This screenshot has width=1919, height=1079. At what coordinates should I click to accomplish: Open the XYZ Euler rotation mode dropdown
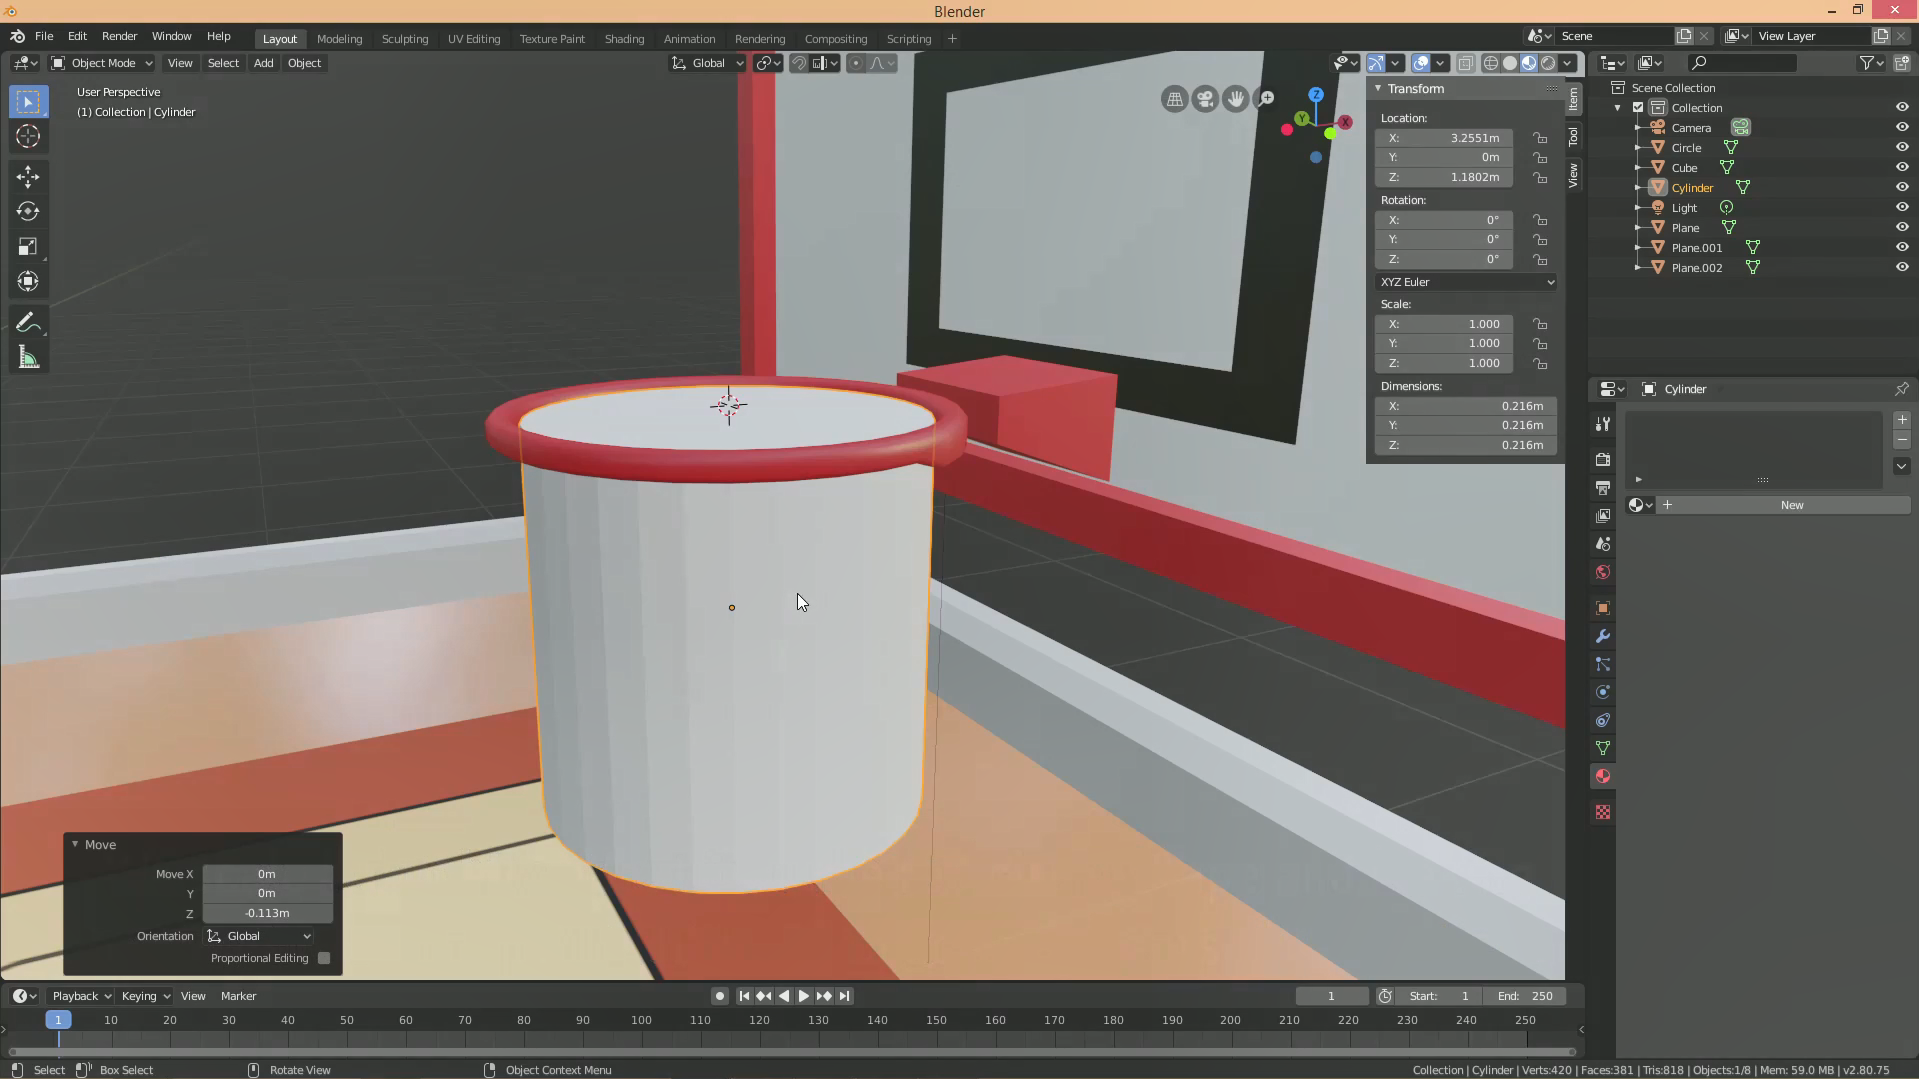point(1465,282)
